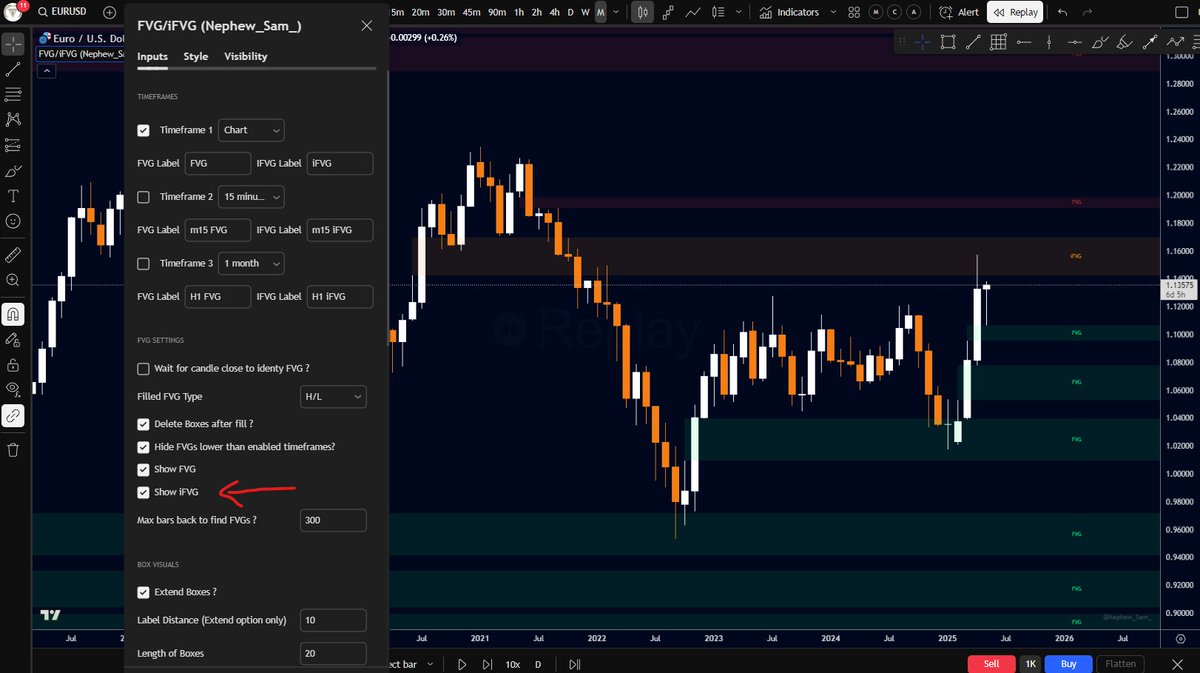
Task: Exit Replay mode via Replay button
Action: 1015,13
